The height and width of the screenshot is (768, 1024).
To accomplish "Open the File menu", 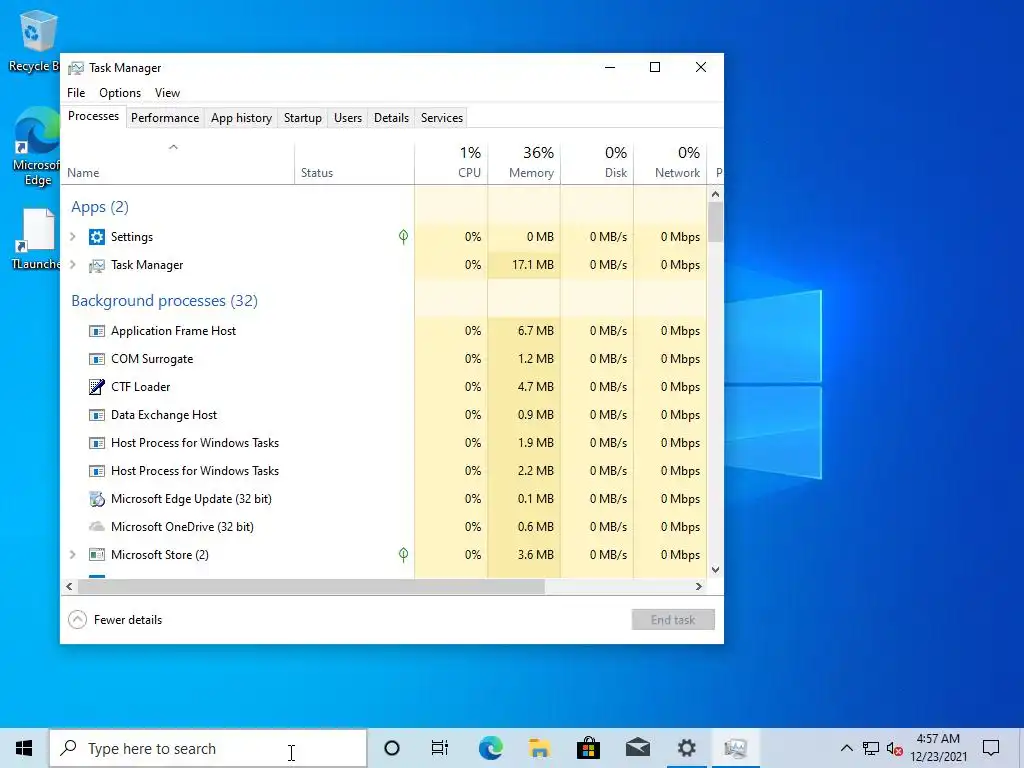I will [76, 93].
